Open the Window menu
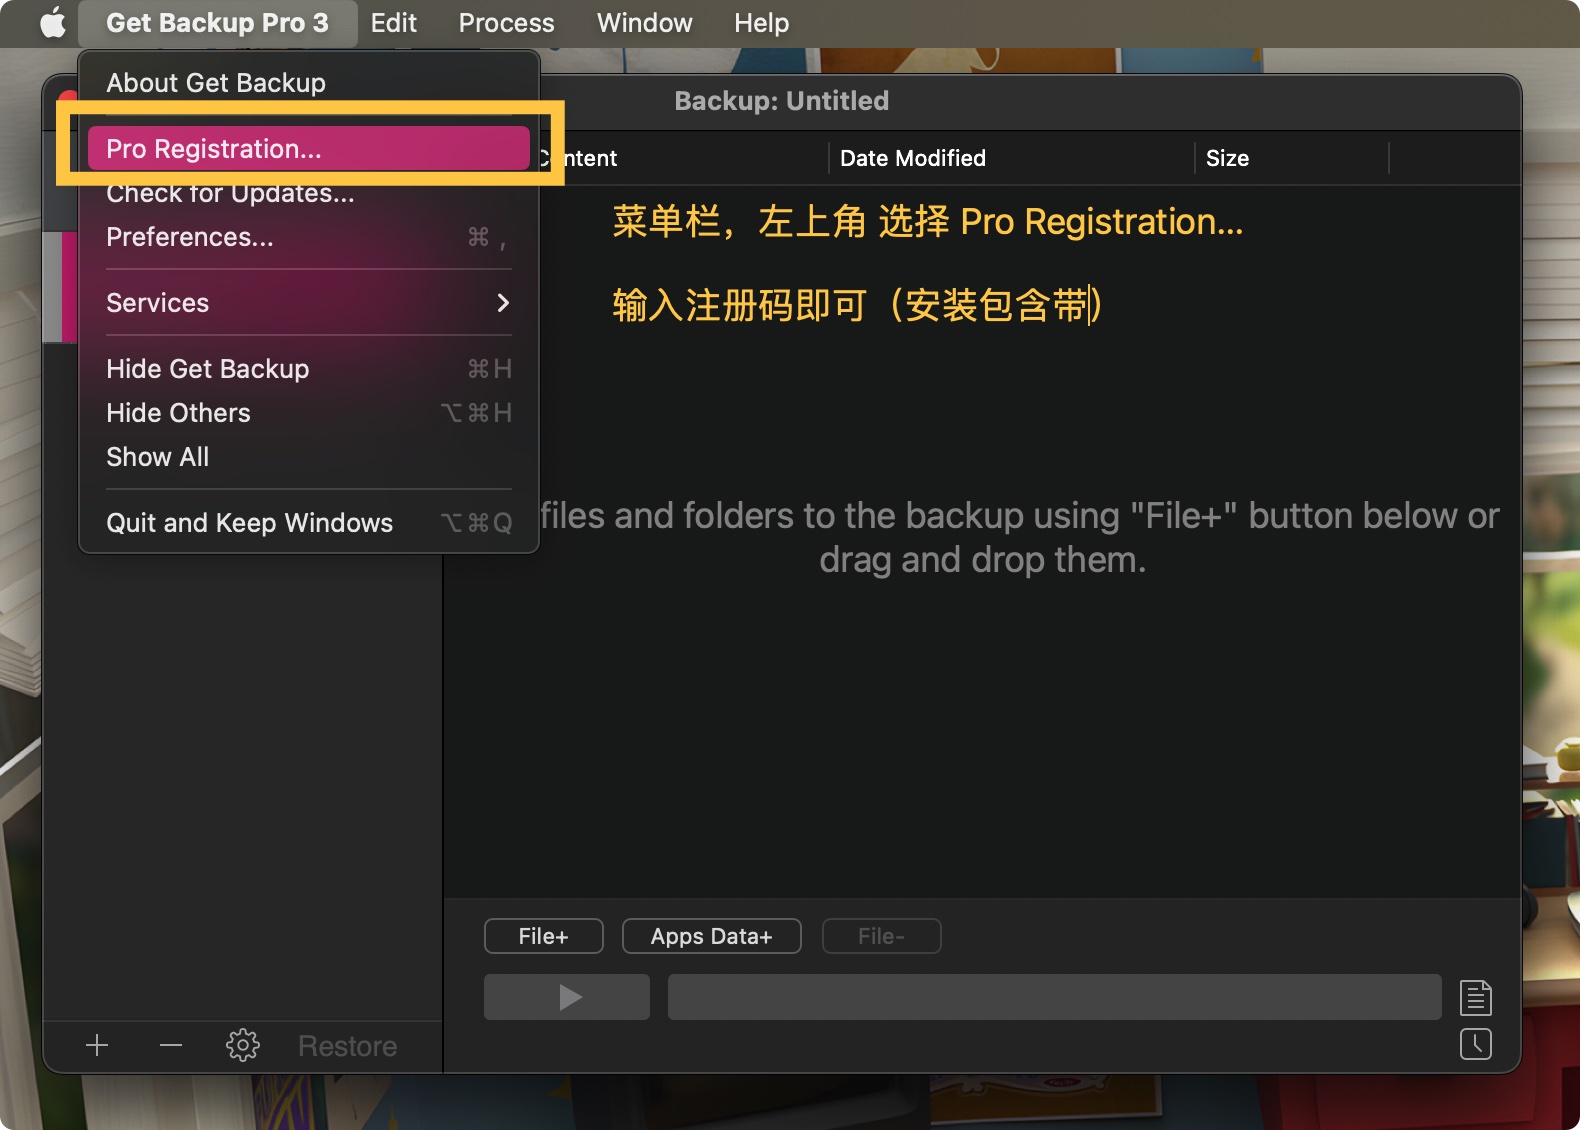 point(644,22)
